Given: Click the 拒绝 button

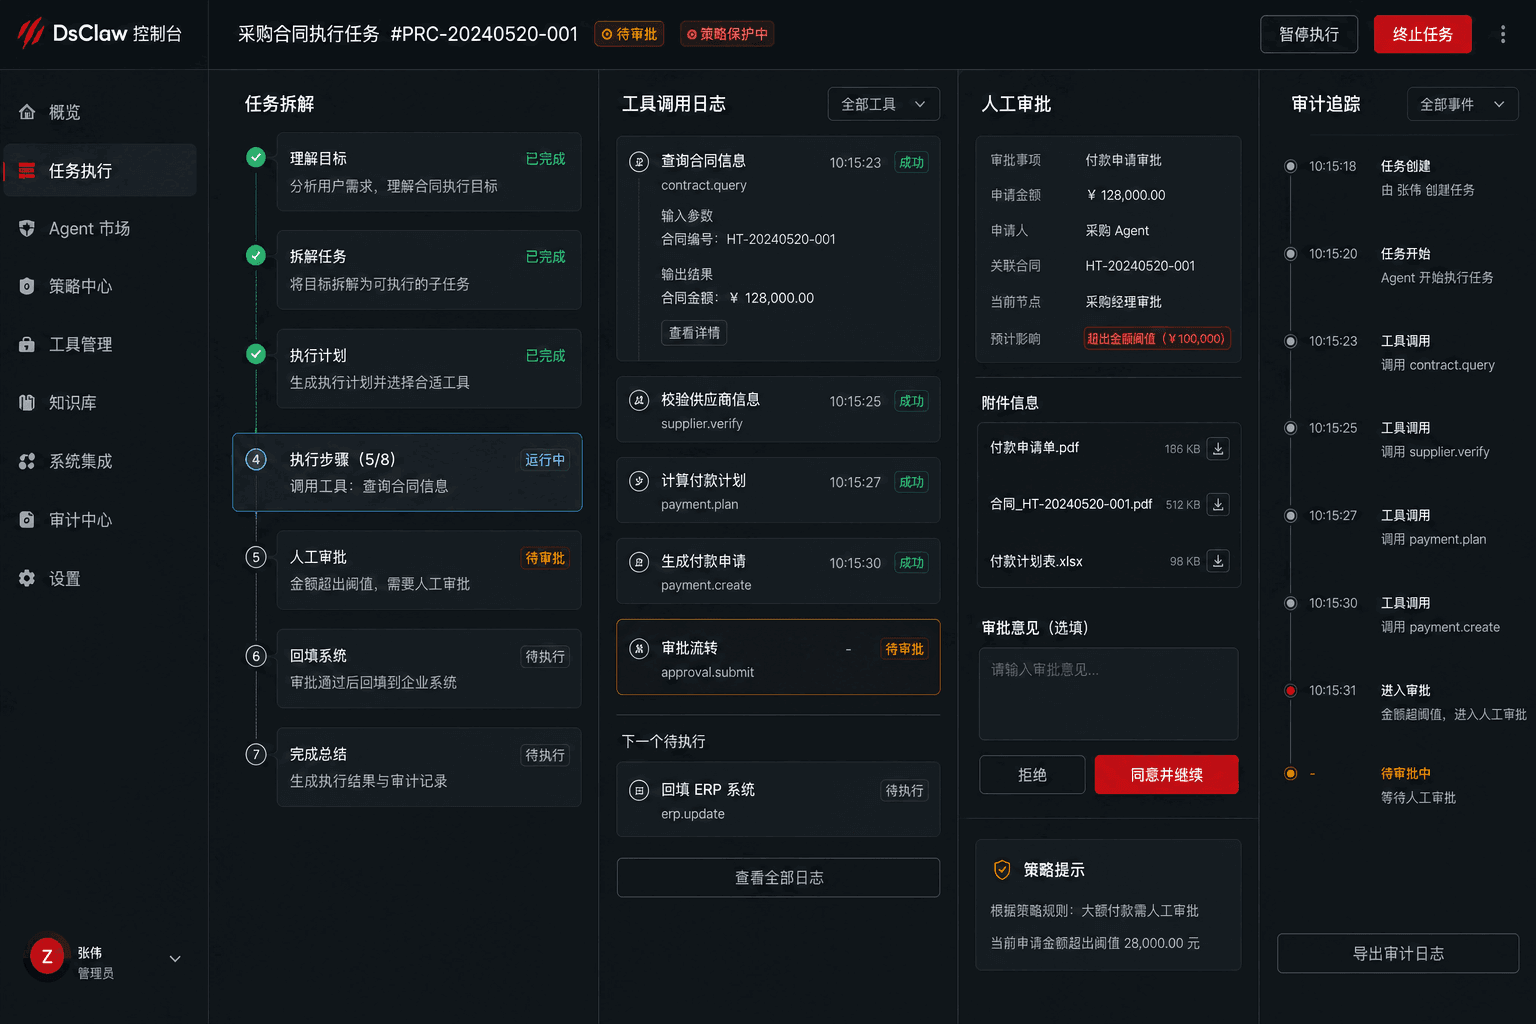Looking at the screenshot, I should tap(1032, 774).
